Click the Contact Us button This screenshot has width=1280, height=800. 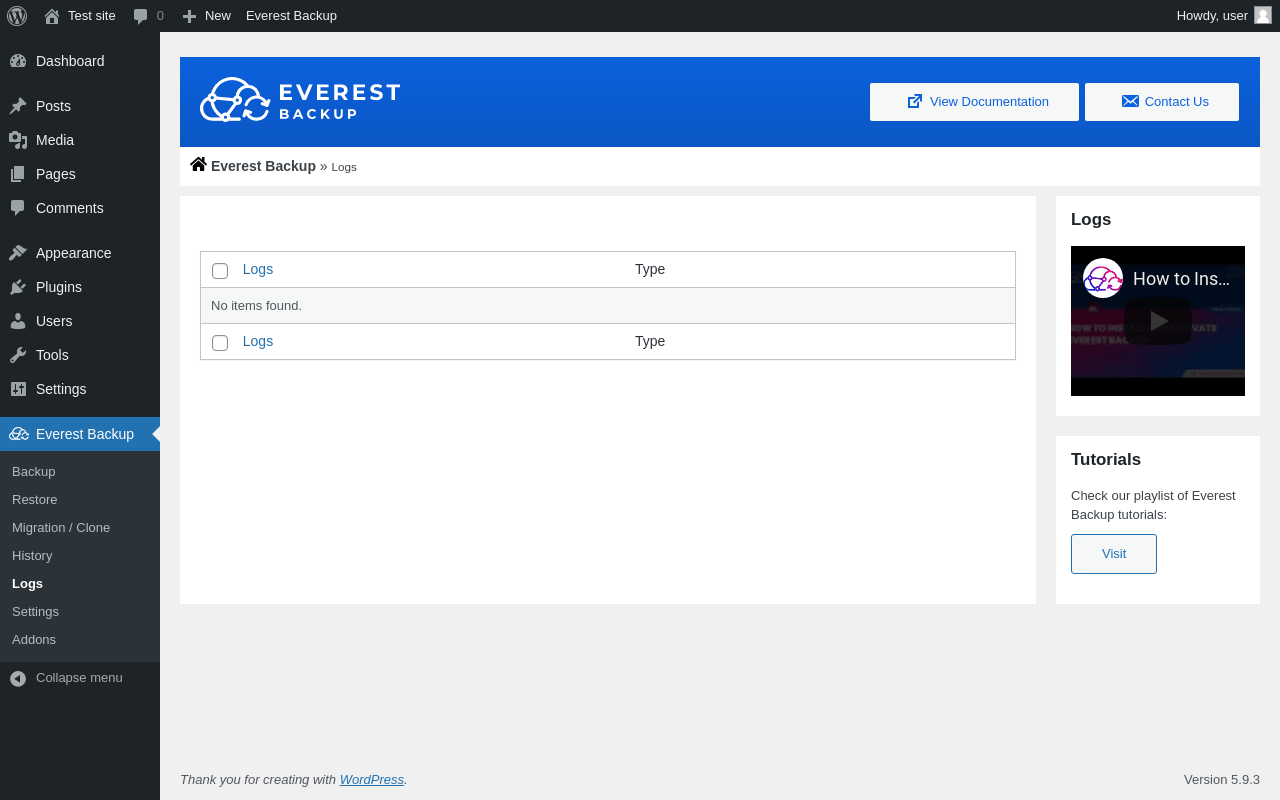[1162, 102]
